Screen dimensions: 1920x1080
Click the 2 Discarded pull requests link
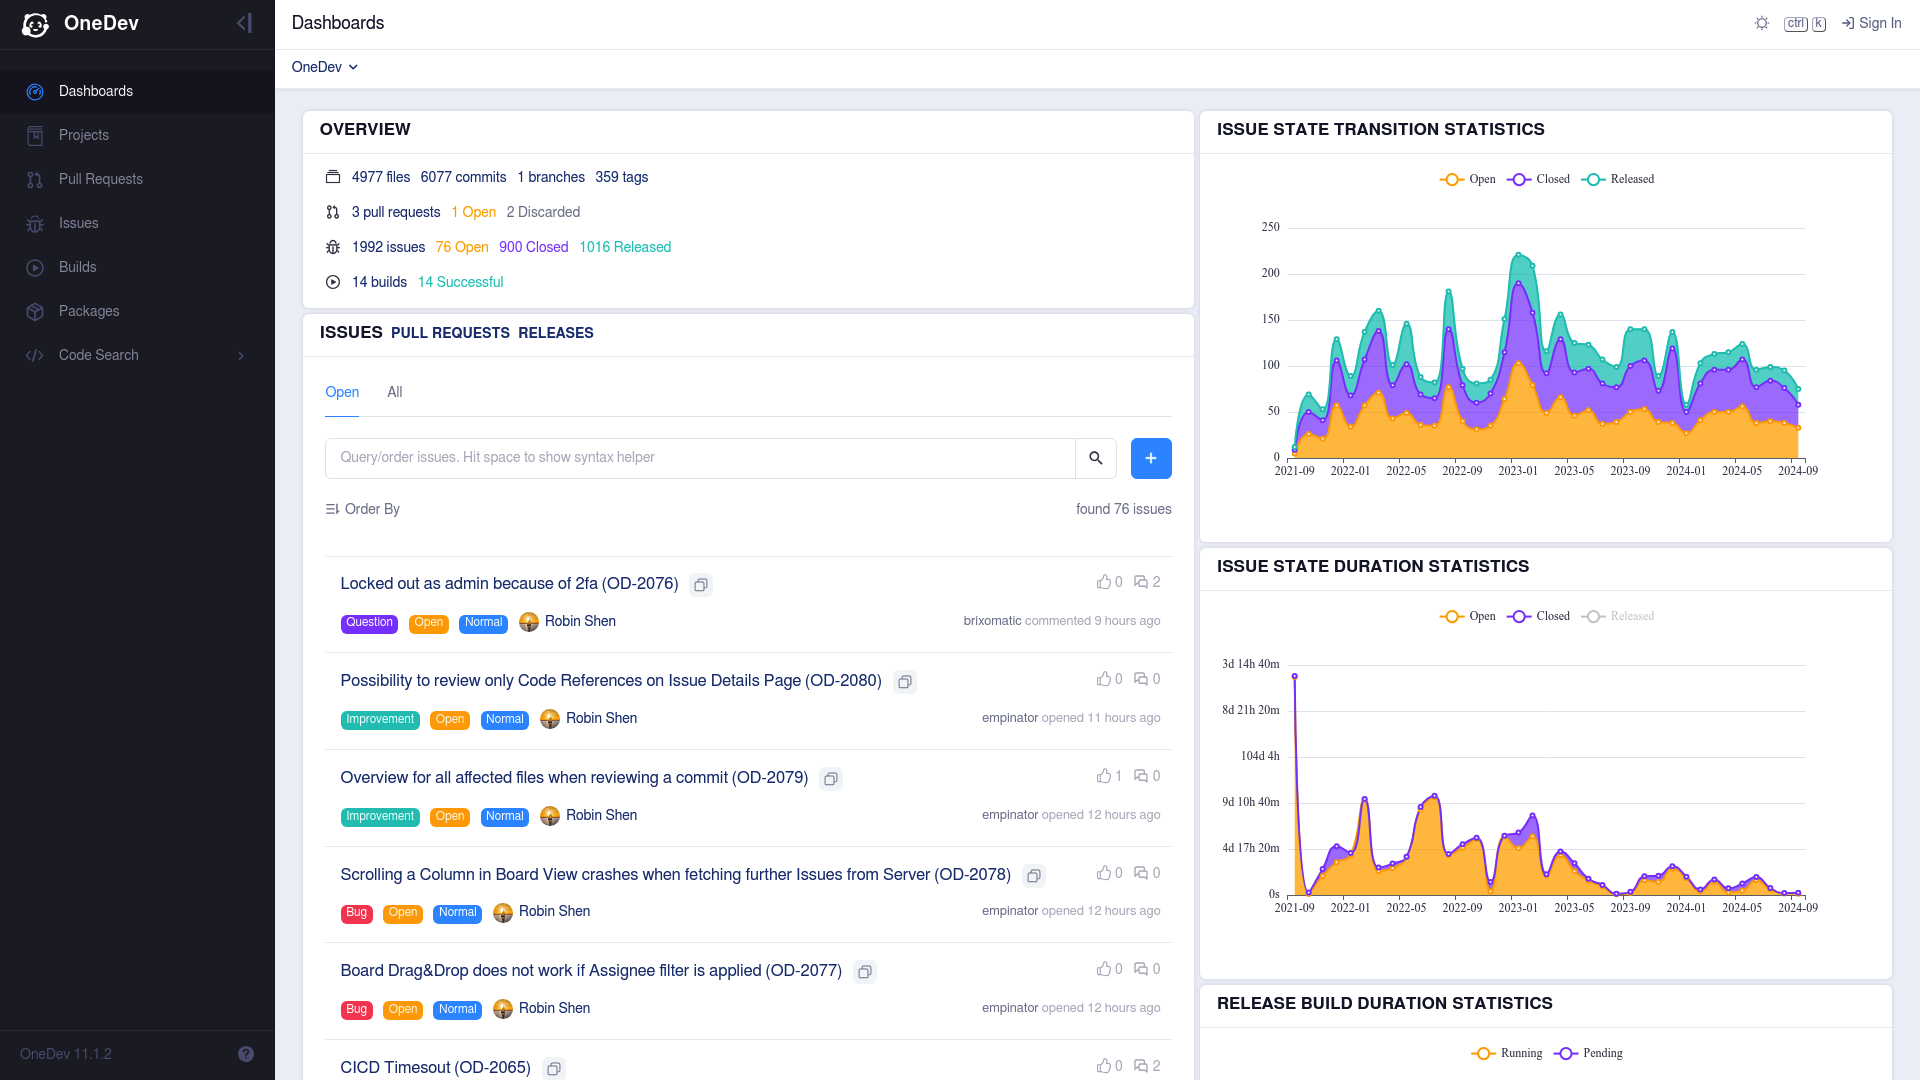click(543, 212)
